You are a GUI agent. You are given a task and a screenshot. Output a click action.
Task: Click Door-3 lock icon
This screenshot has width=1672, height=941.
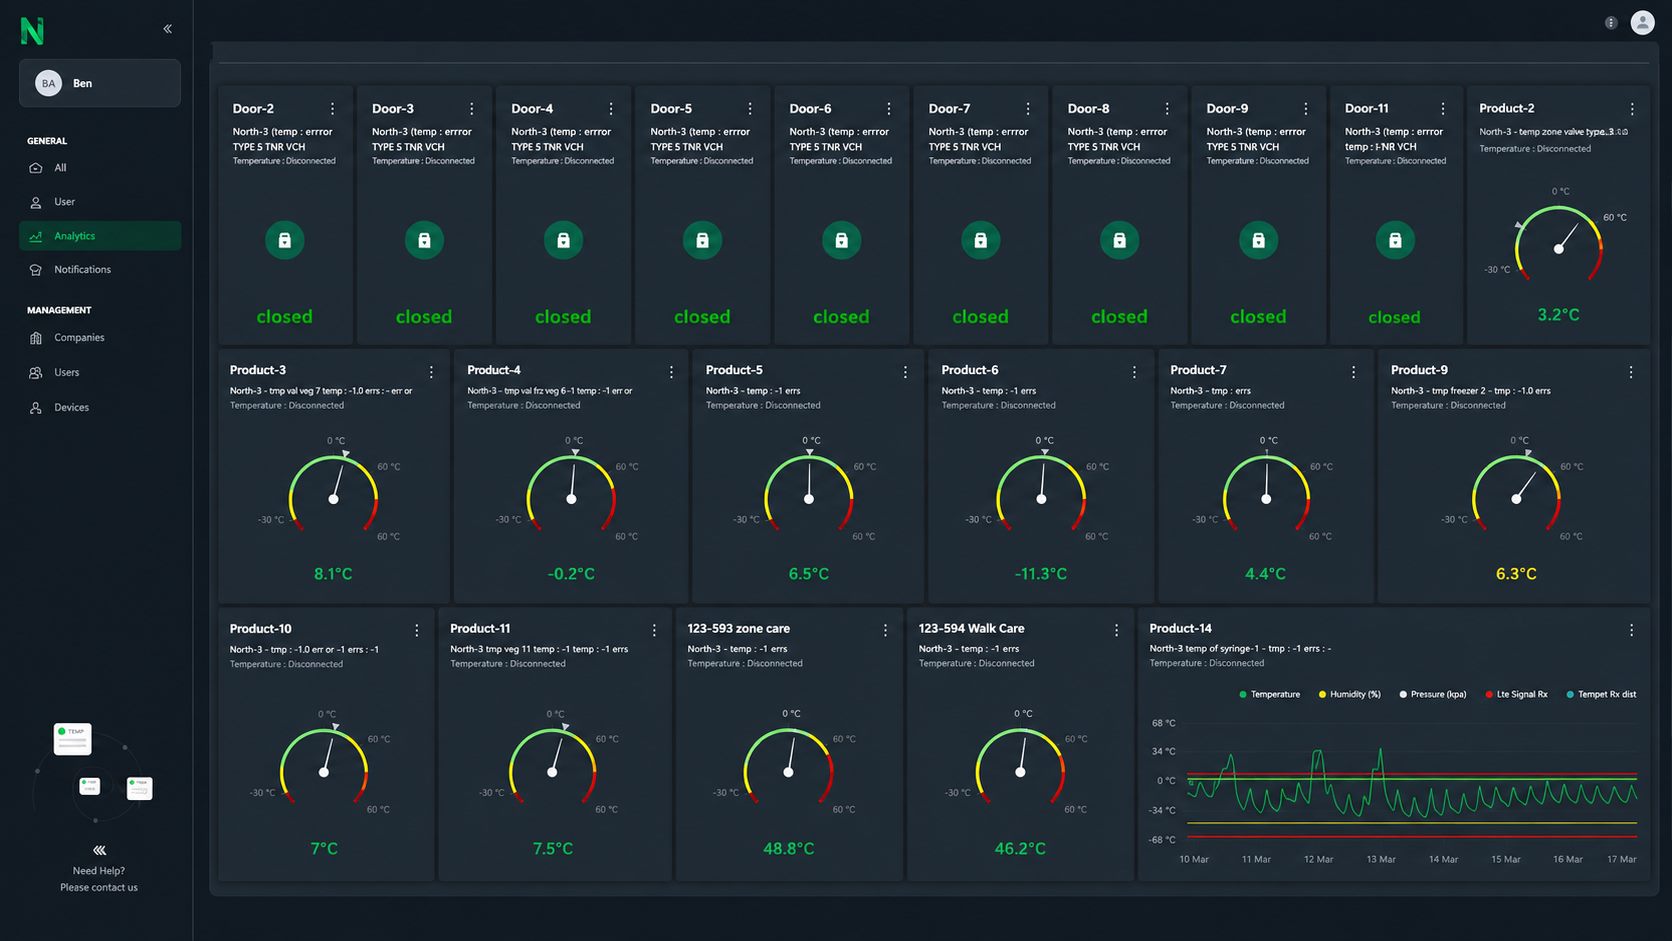pyautogui.click(x=424, y=240)
